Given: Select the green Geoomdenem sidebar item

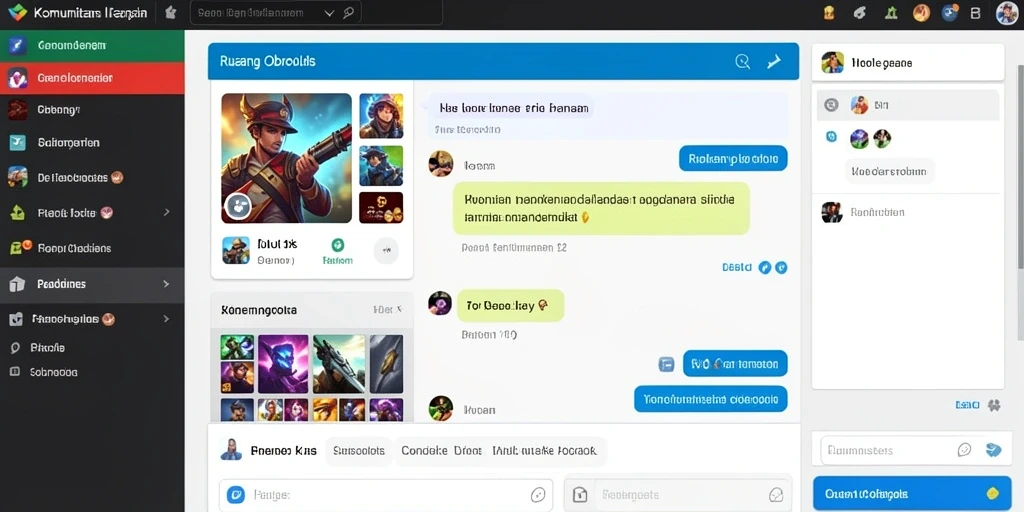Looking at the screenshot, I should 92,46.
